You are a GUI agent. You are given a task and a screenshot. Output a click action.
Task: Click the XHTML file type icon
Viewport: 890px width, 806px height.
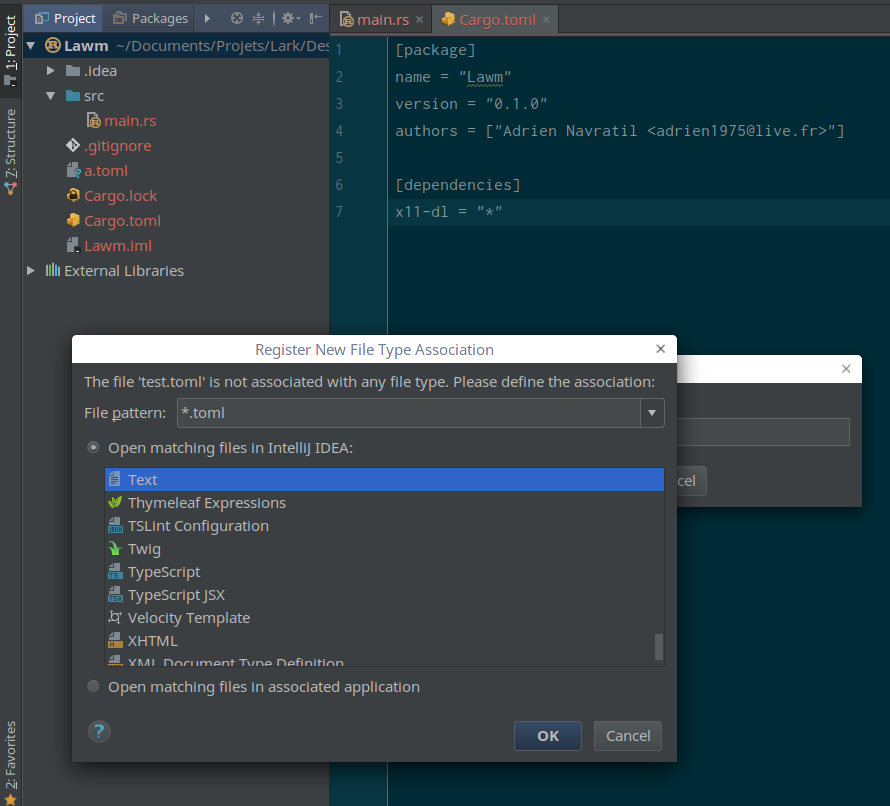[115, 641]
